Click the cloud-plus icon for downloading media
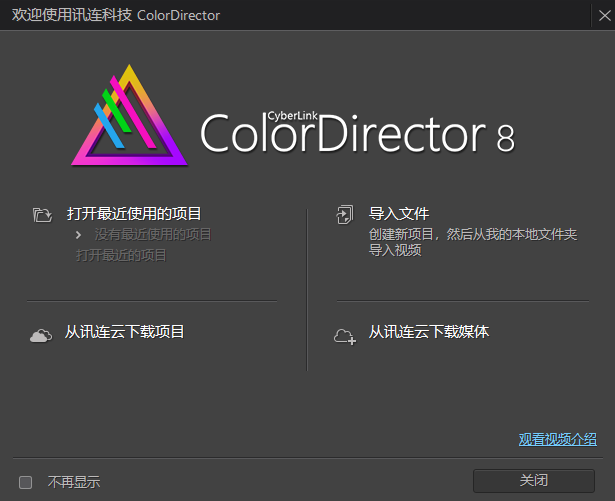This screenshot has width=615, height=501. 345,337
